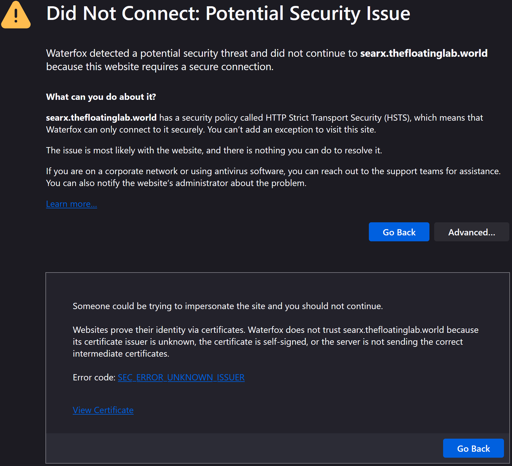Open the Learn more link

71,204
